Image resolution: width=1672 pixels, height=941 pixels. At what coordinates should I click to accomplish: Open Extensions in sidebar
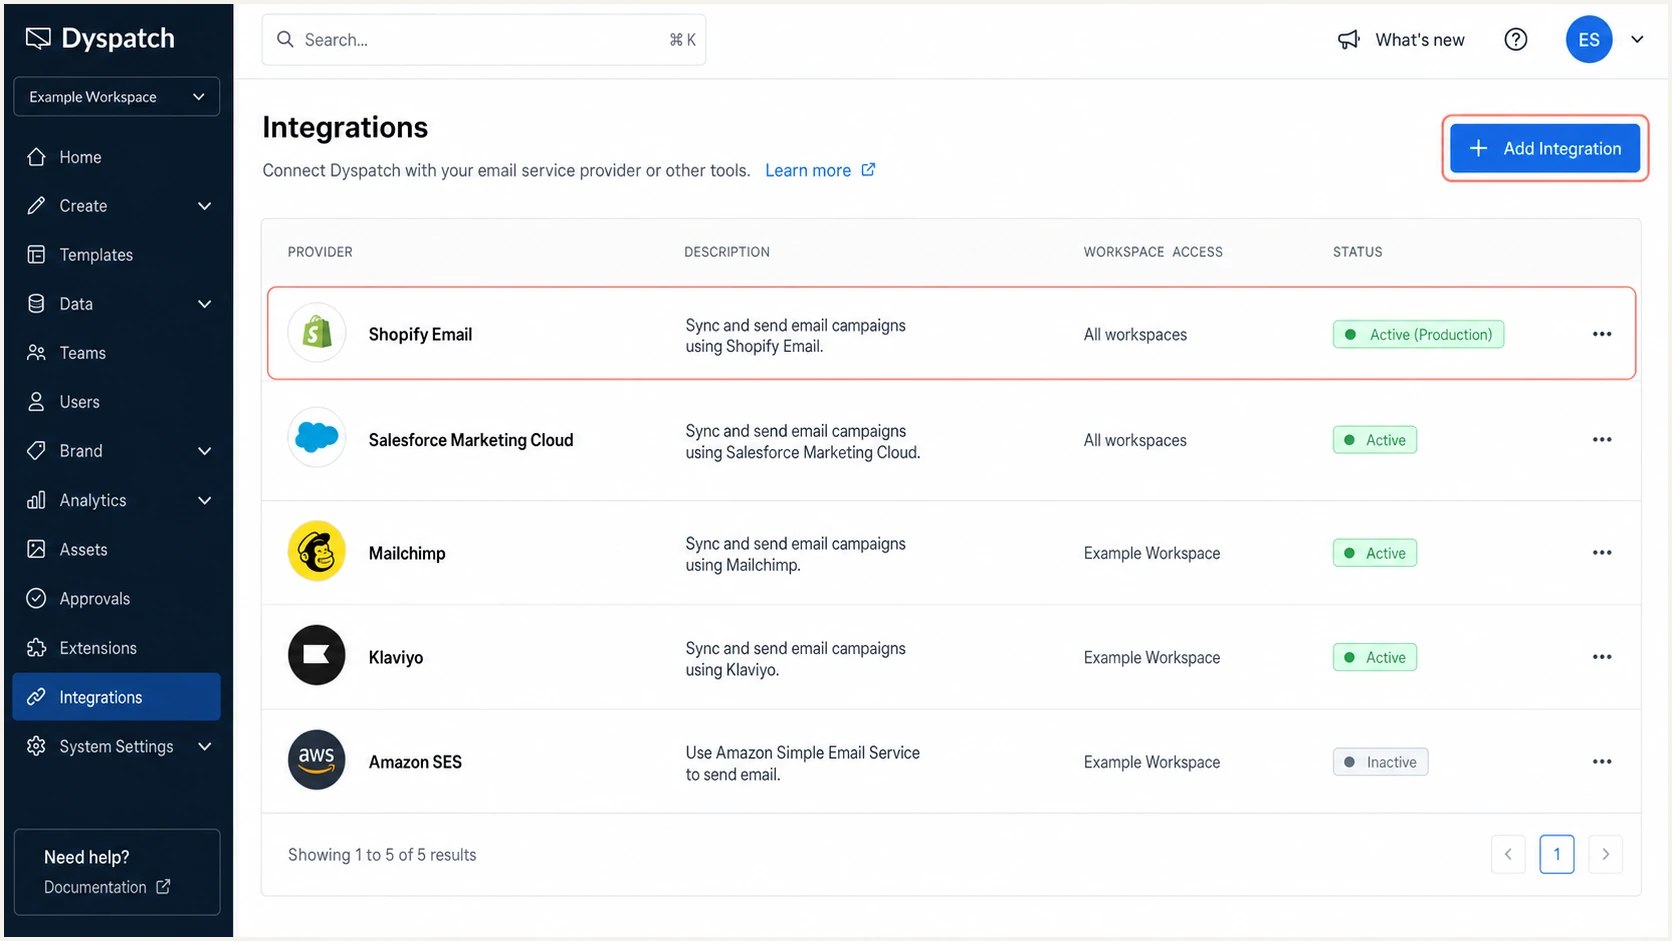(117, 648)
